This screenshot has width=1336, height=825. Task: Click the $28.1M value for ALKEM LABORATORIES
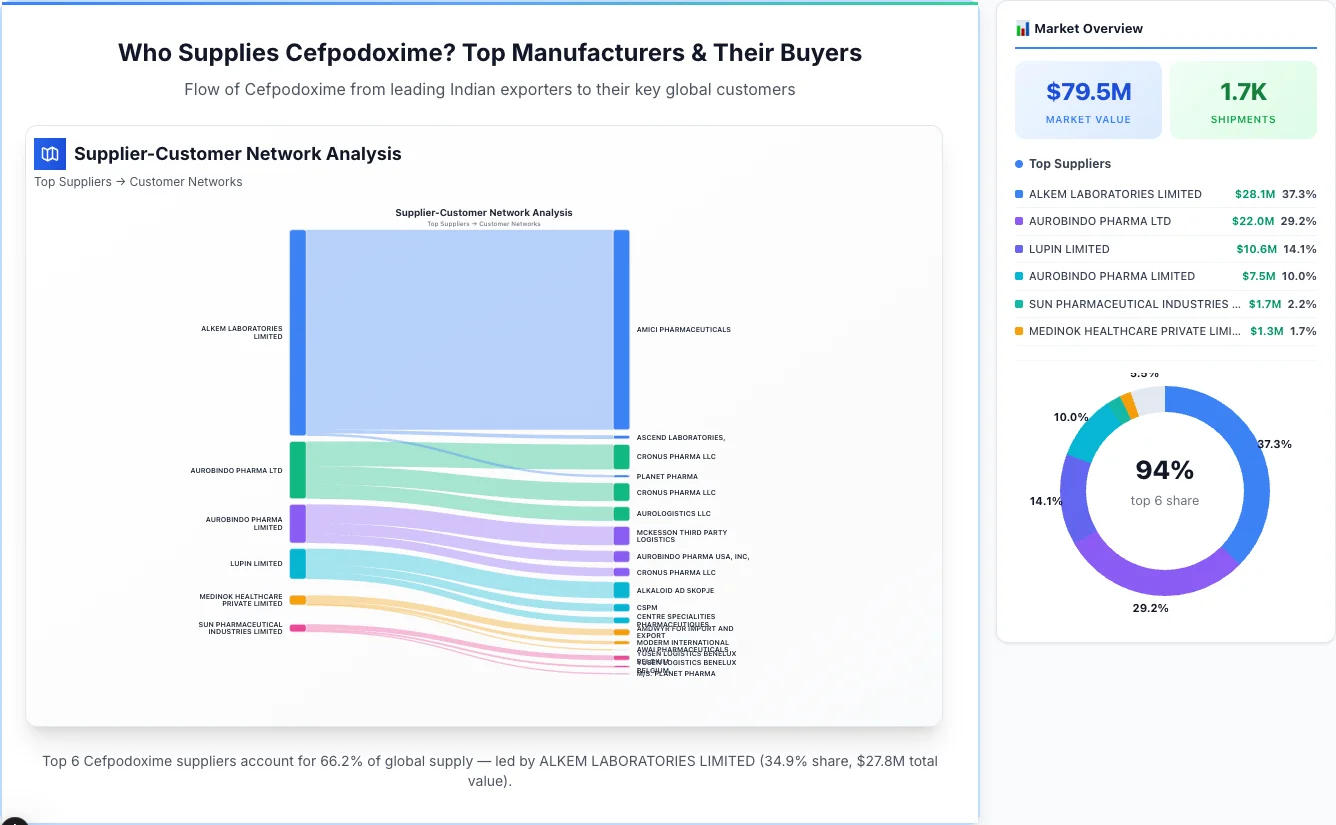[x=1253, y=194]
